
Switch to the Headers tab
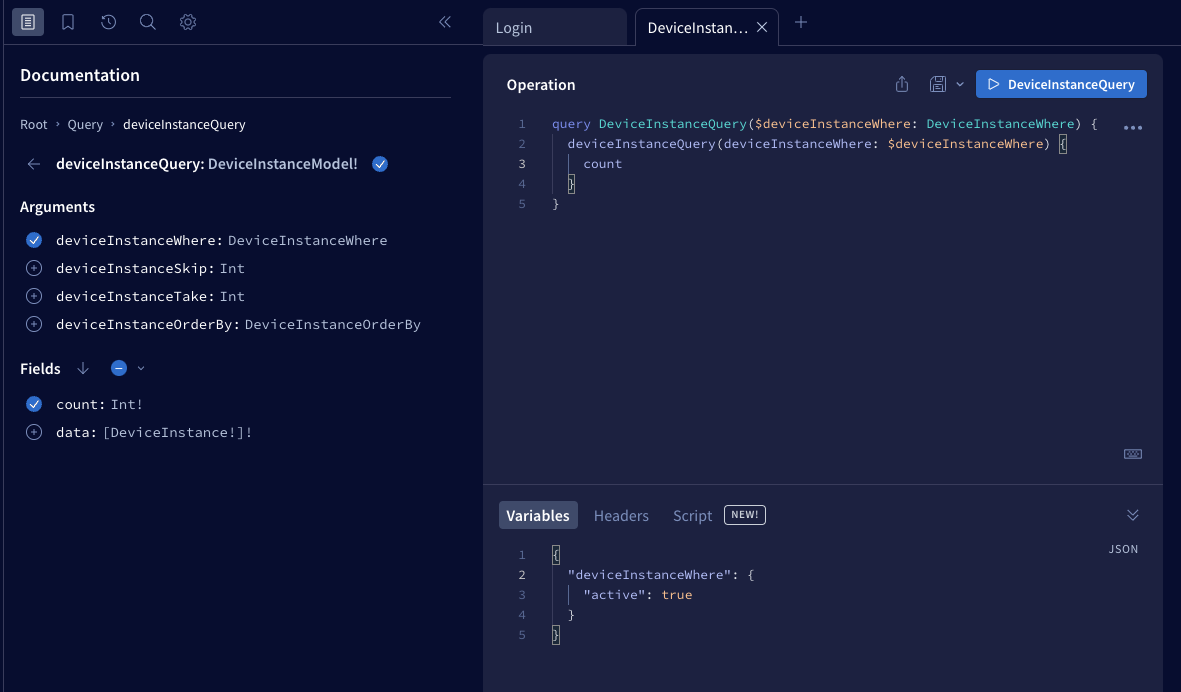tap(621, 516)
